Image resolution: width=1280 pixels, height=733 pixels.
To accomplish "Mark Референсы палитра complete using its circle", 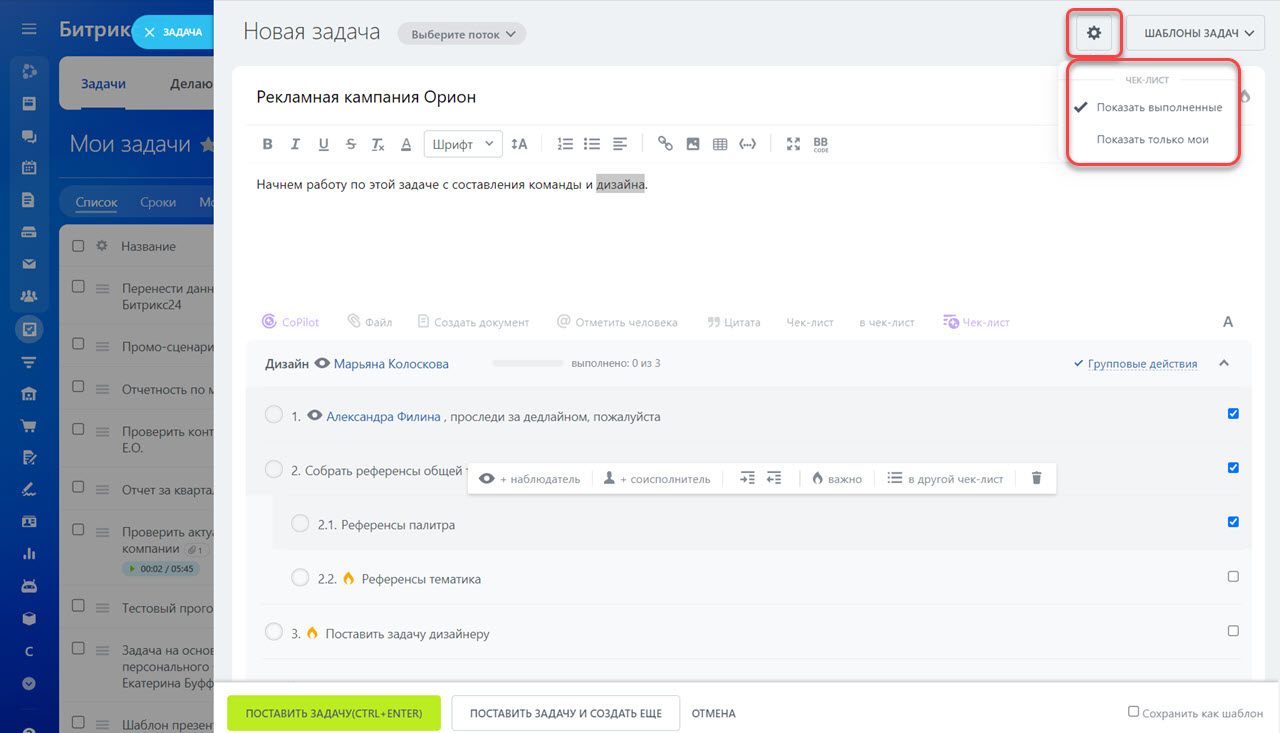I will coord(300,523).
